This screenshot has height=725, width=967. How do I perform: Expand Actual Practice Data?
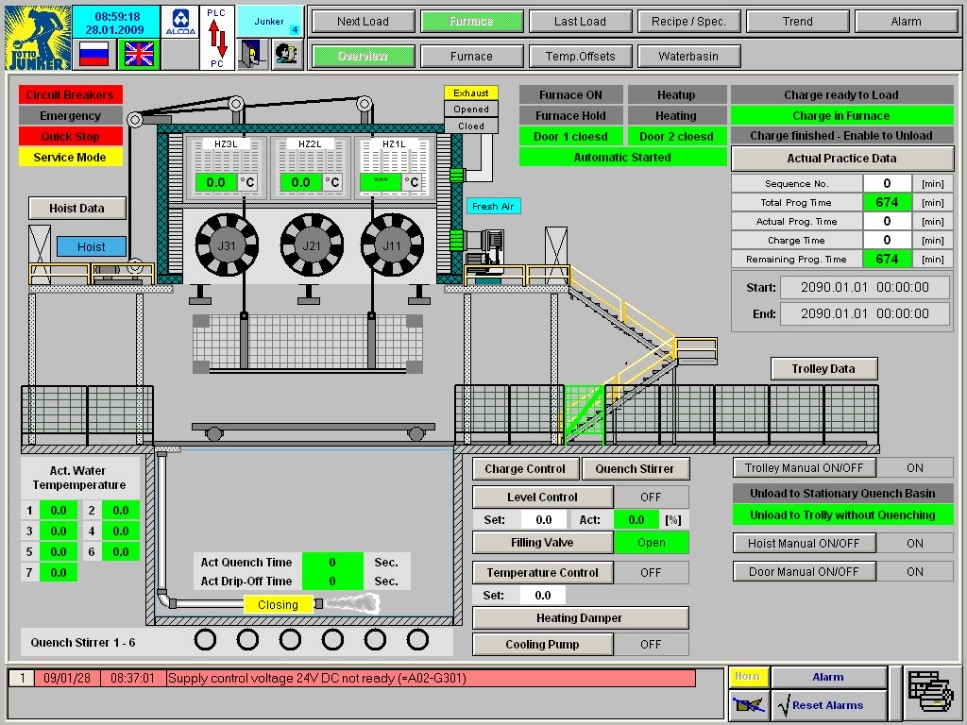842,158
